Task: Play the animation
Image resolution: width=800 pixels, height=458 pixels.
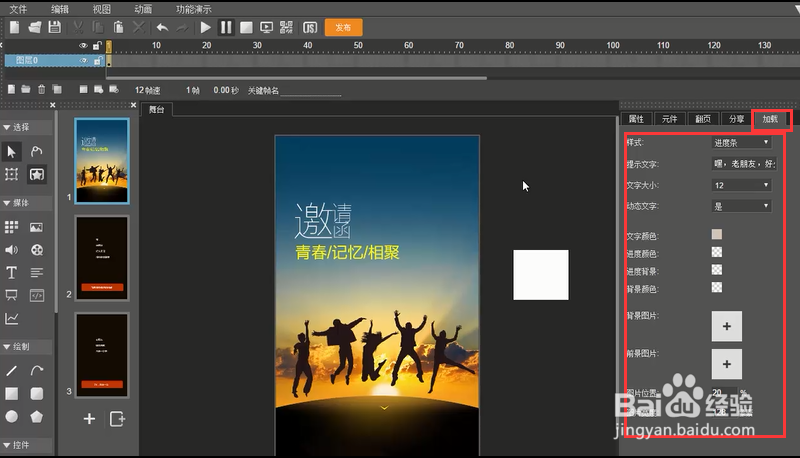Action: coord(206,28)
